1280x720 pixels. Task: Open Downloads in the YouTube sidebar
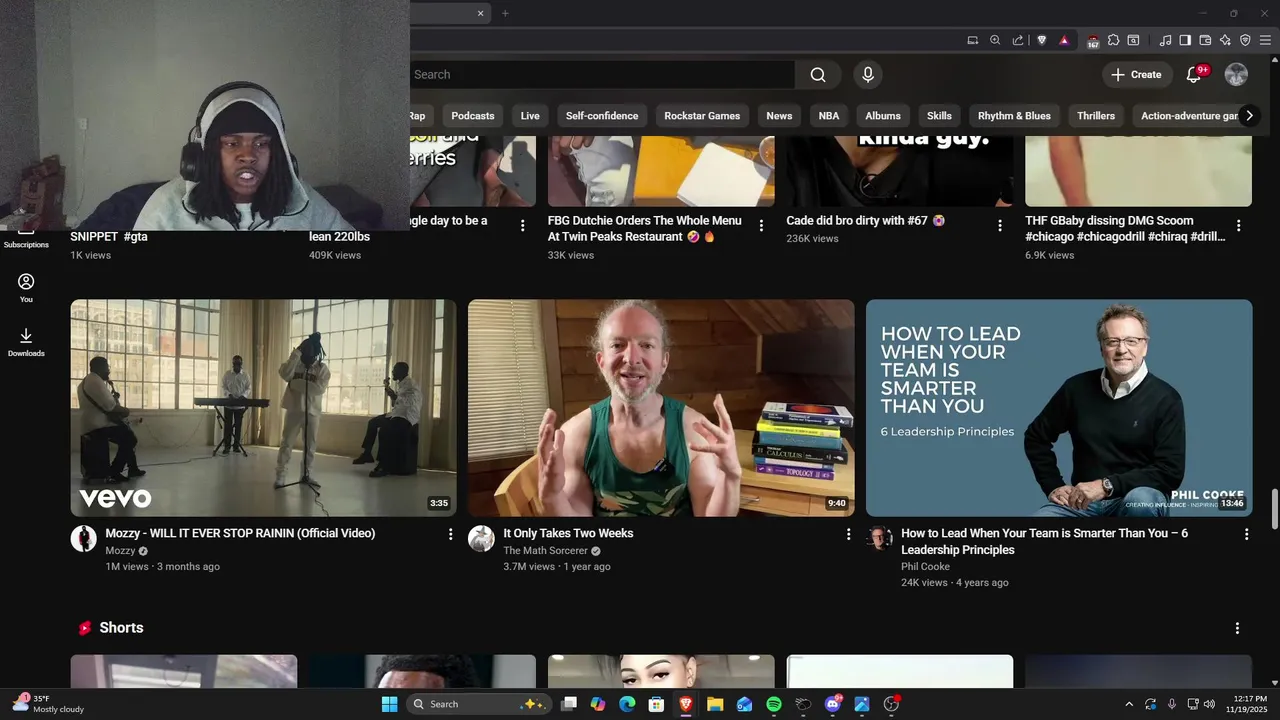click(26, 342)
